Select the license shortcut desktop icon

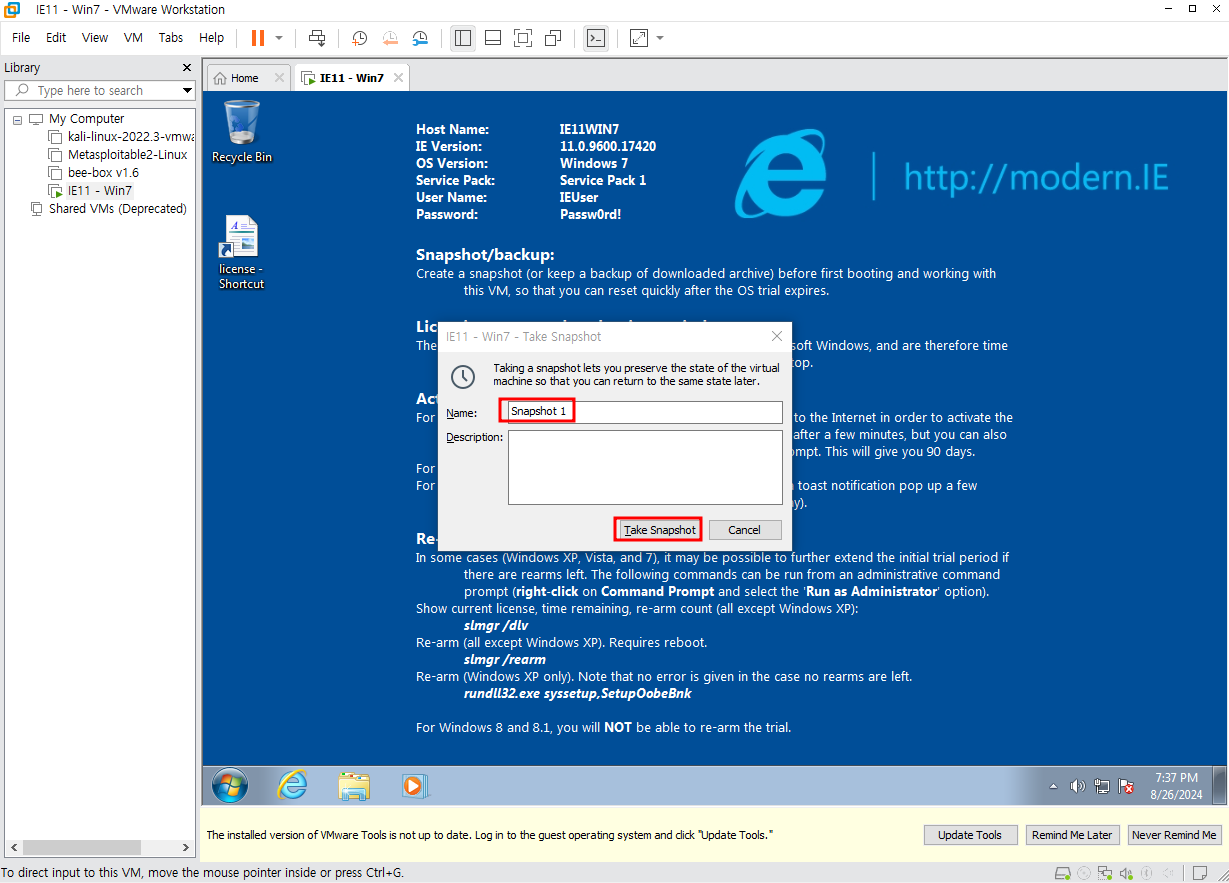(241, 253)
